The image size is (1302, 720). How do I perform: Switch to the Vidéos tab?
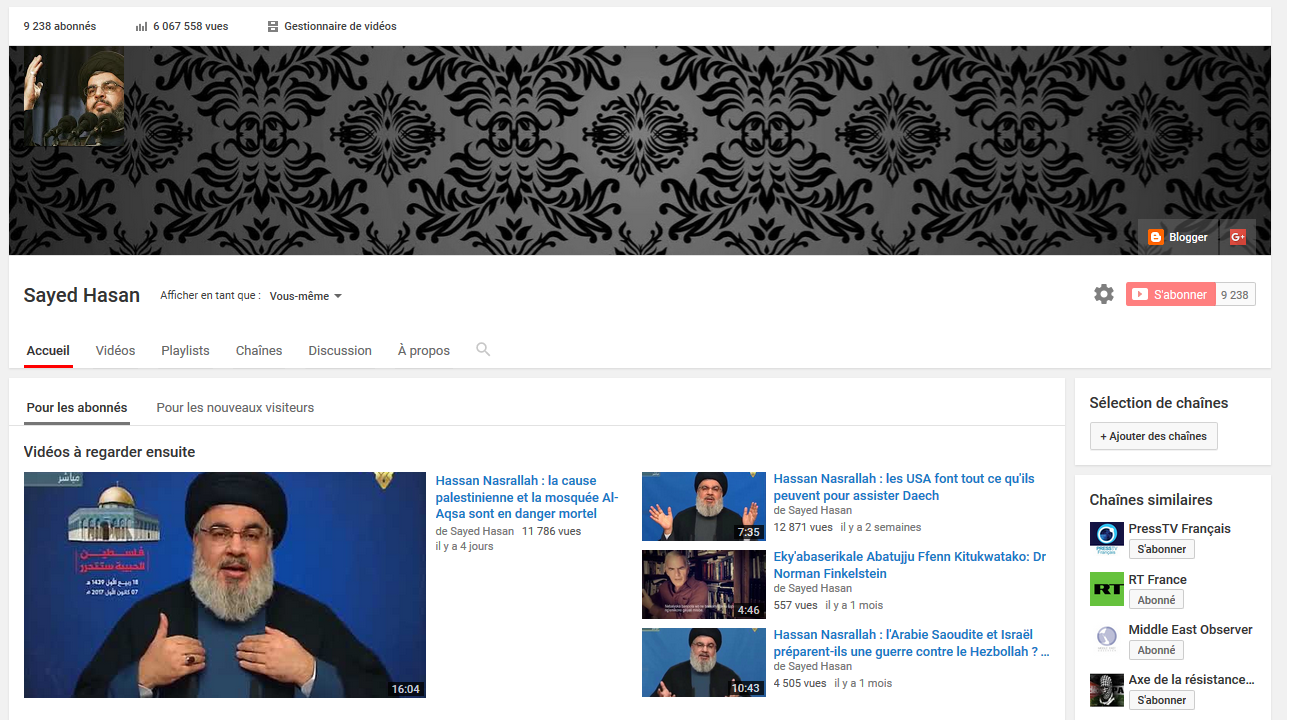pyautogui.click(x=115, y=350)
